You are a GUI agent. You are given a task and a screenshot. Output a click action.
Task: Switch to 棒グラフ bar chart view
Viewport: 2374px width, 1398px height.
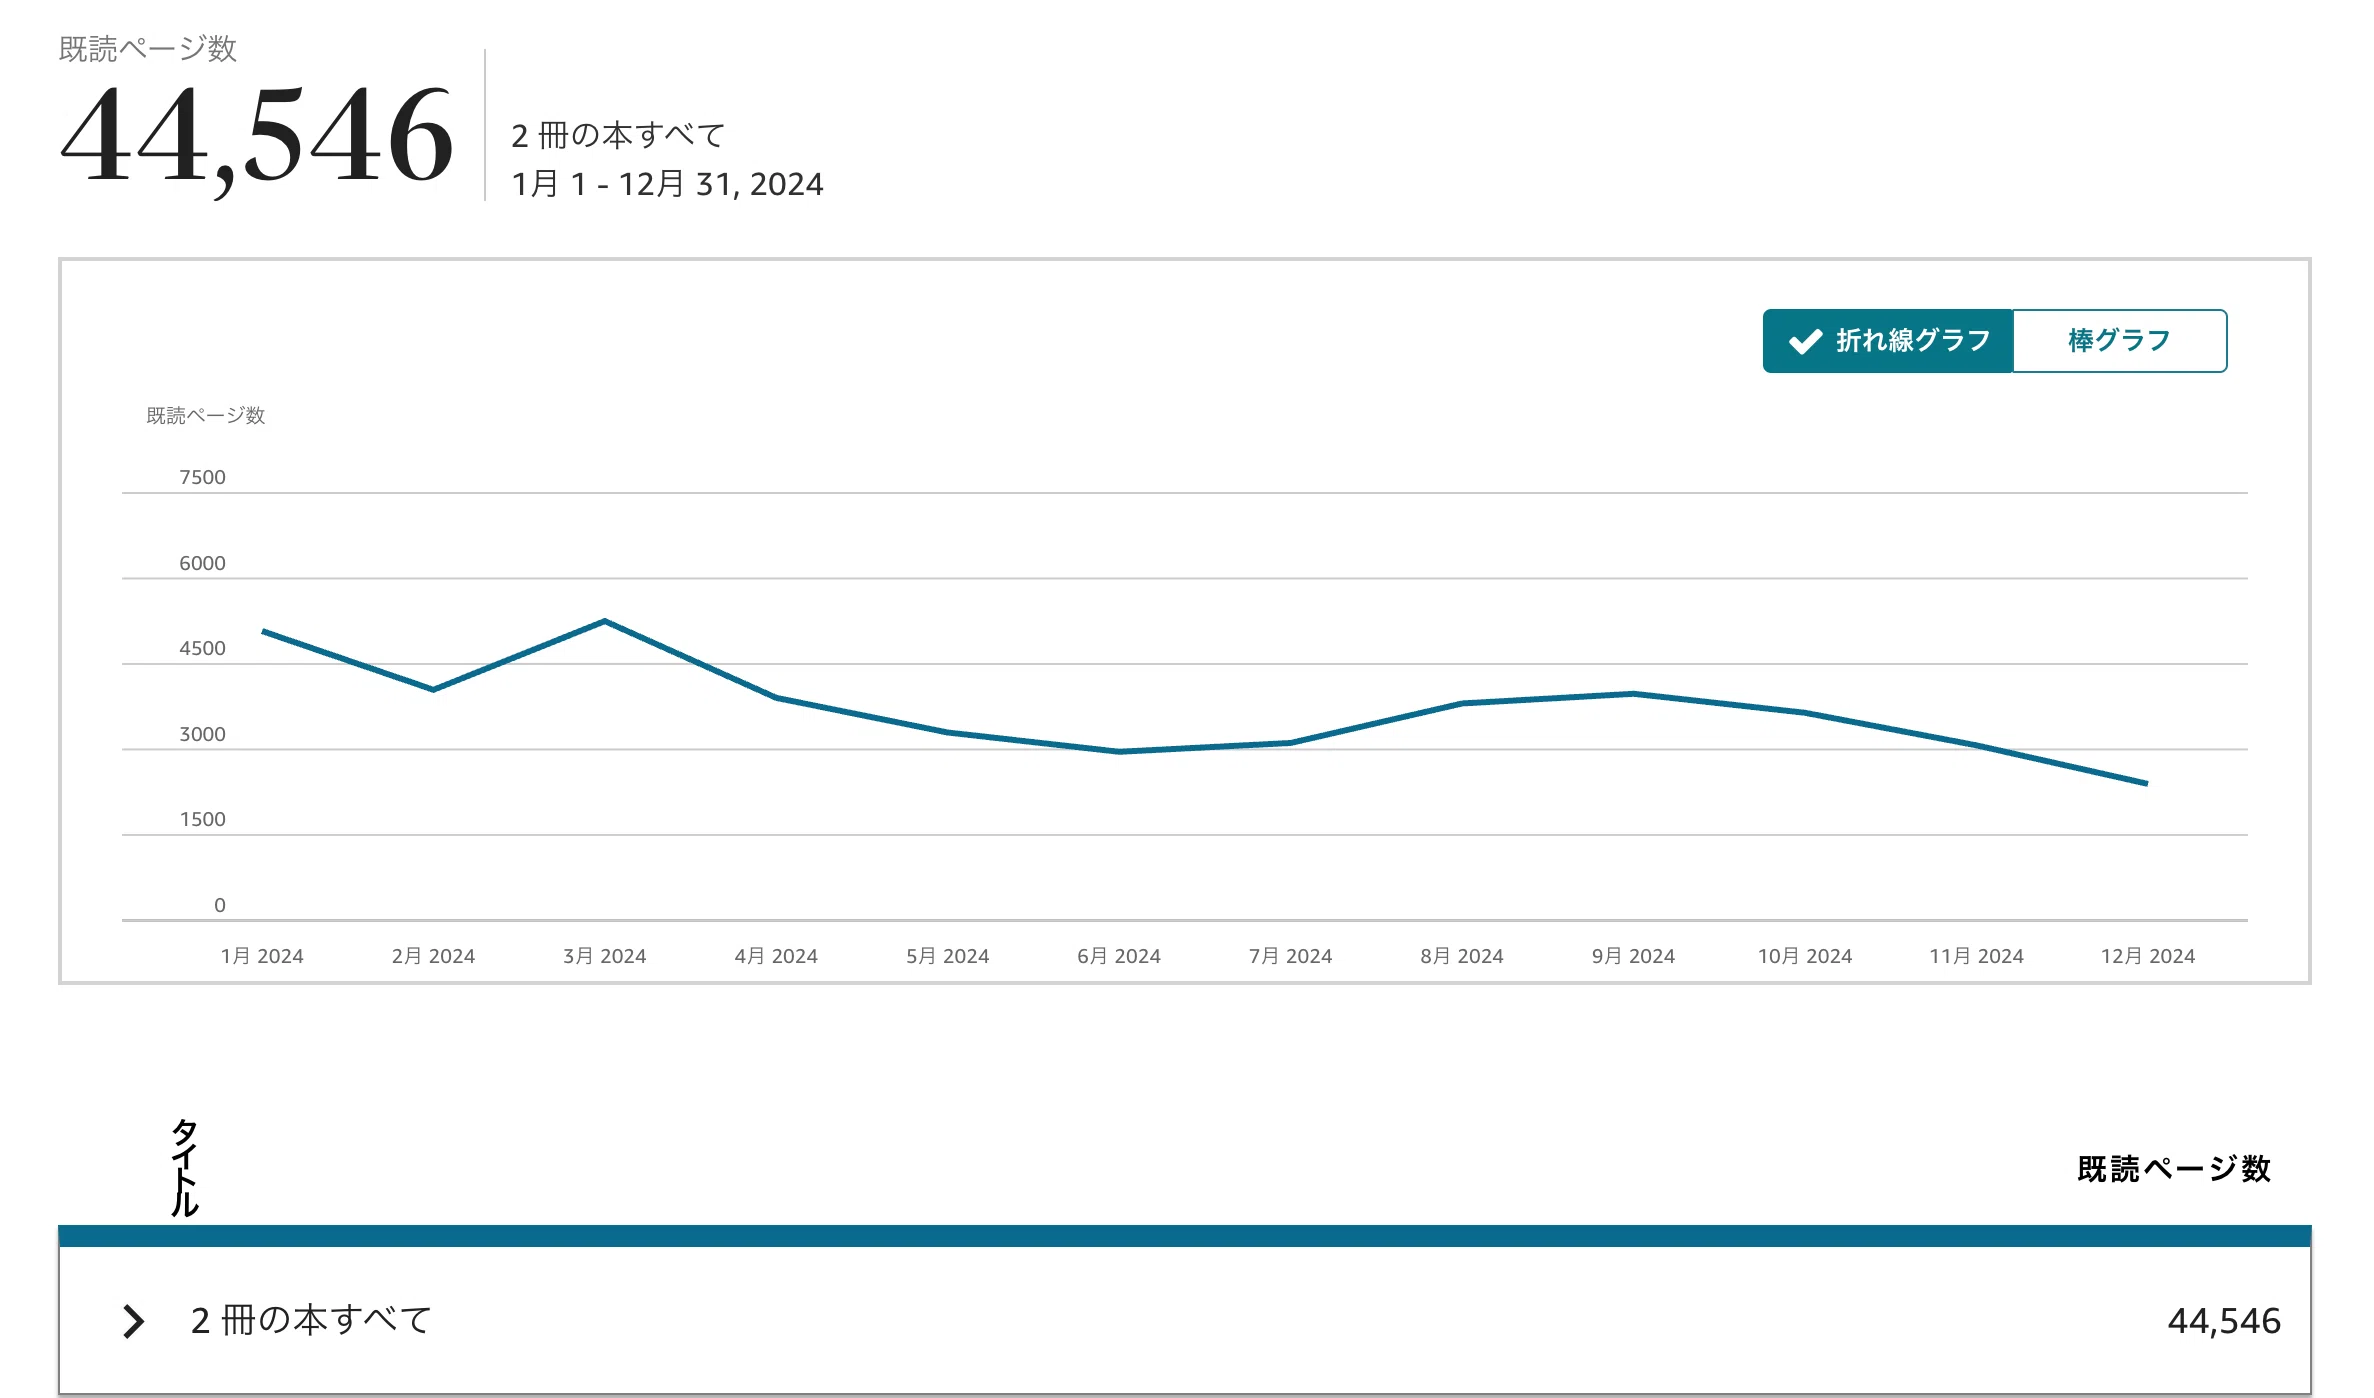point(2119,341)
